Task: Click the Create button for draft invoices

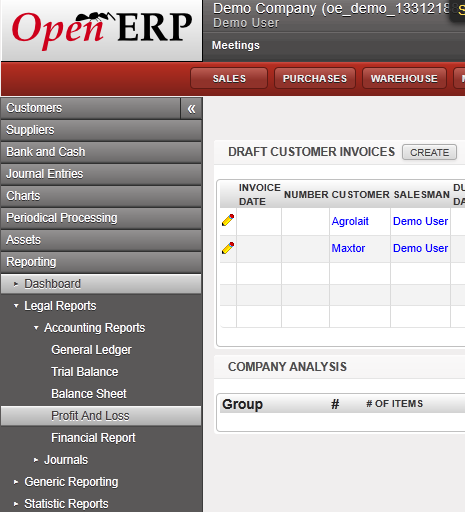Action: click(429, 152)
